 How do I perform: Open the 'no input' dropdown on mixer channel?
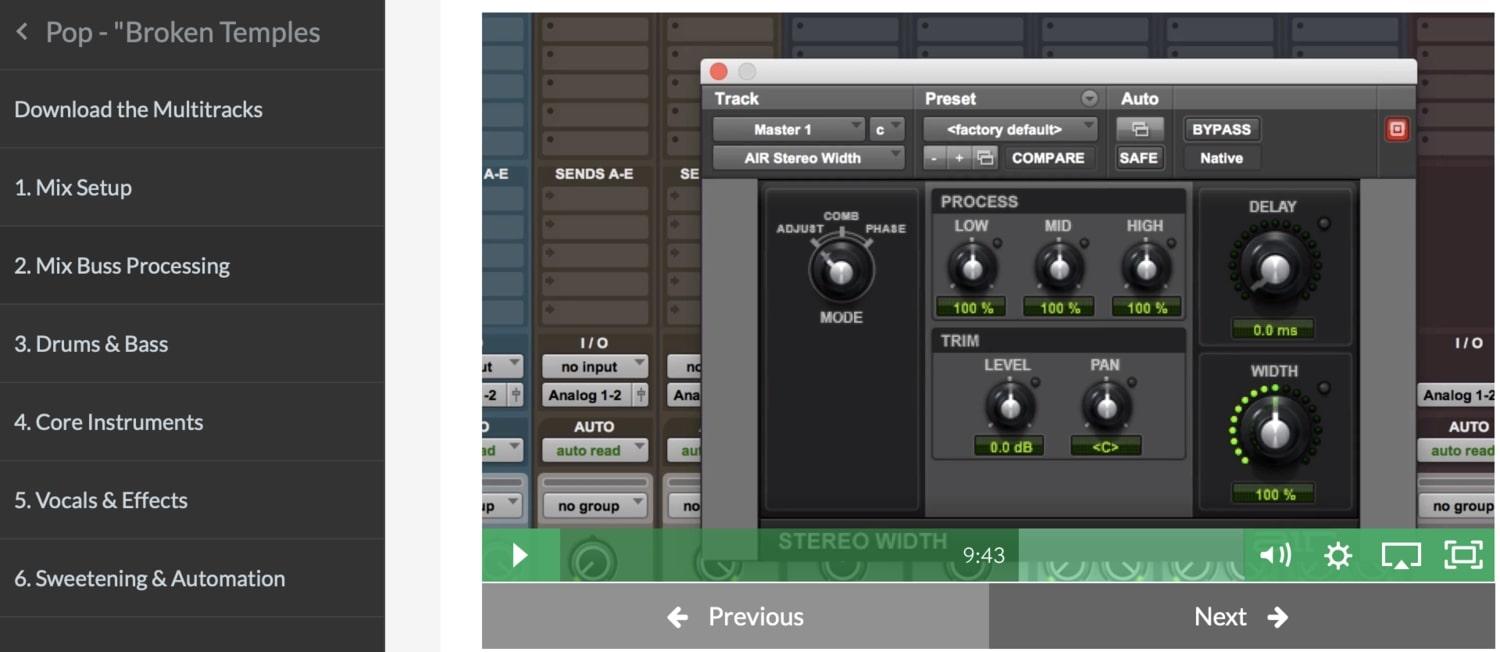pos(594,367)
